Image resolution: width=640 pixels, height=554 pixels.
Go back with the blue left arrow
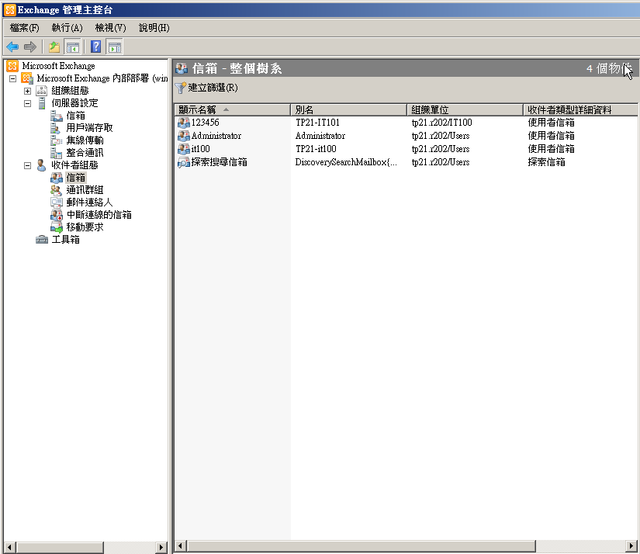click(13, 47)
